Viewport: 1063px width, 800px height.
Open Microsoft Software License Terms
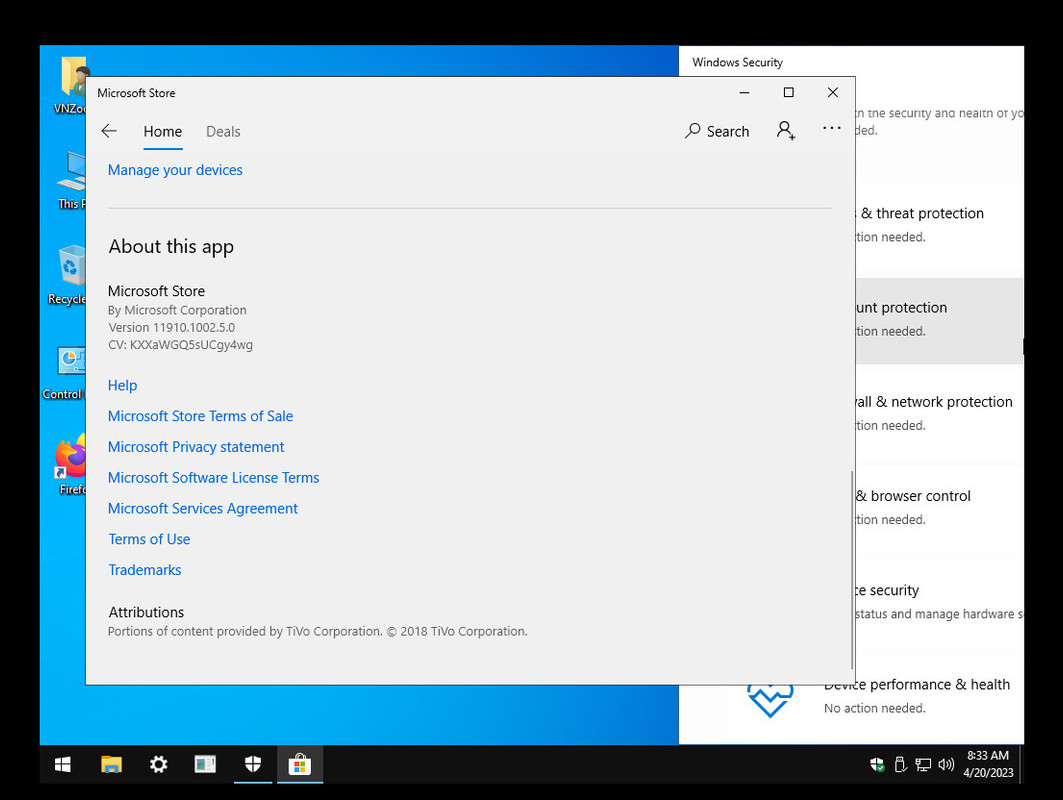point(214,478)
